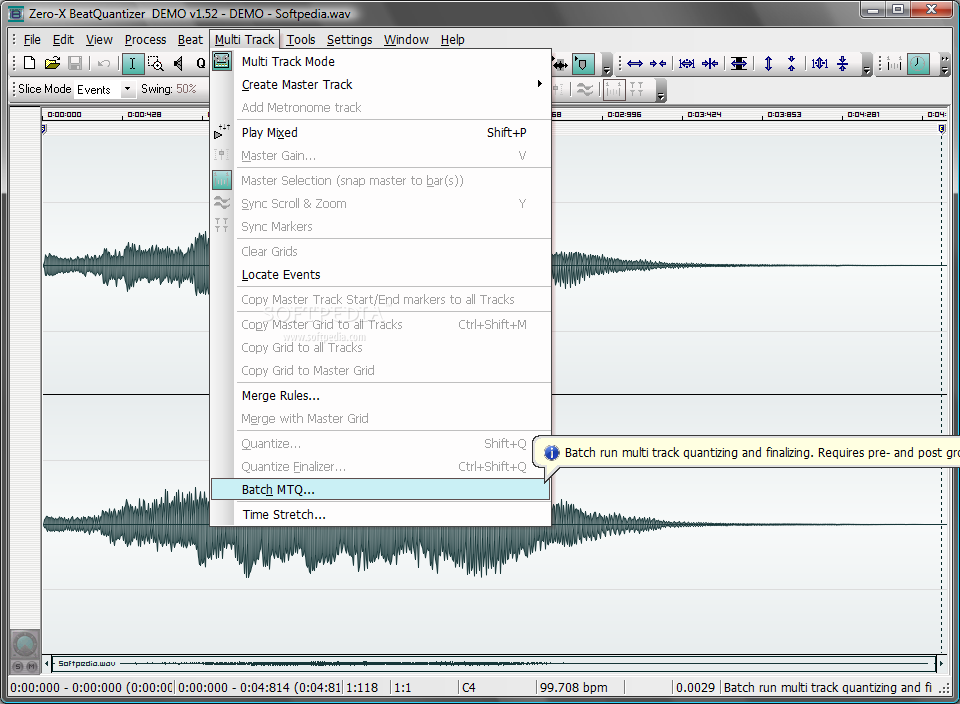
Task: Click the Master Selection icon in menu
Action: pyautogui.click(x=222, y=180)
